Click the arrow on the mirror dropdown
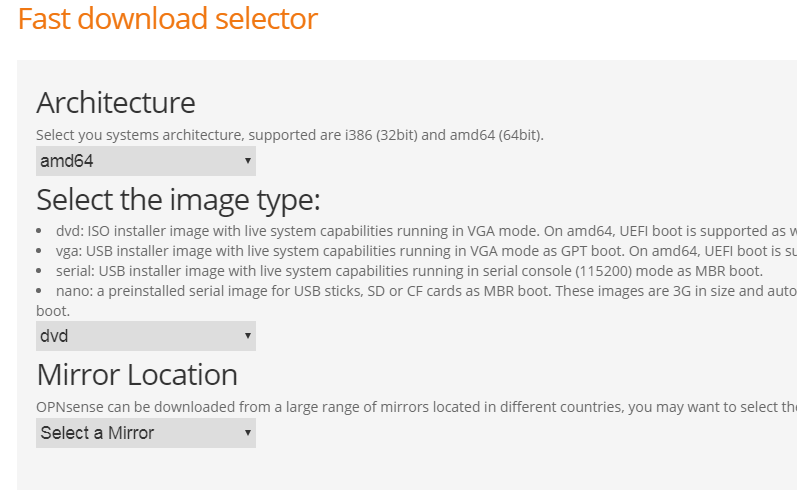797x490 pixels. (x=247, y=433)
